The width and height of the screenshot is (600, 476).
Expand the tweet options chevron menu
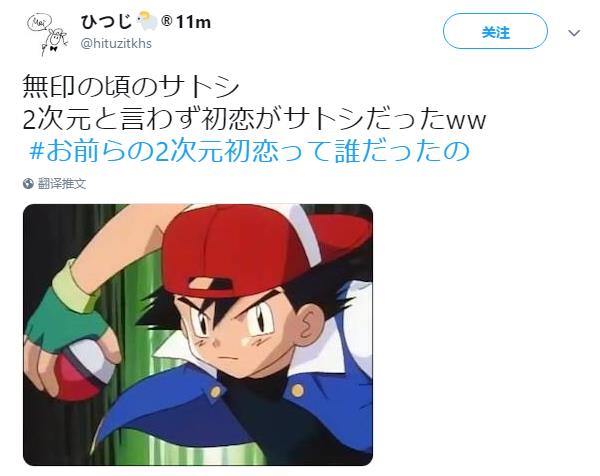[x=574, y=33]
